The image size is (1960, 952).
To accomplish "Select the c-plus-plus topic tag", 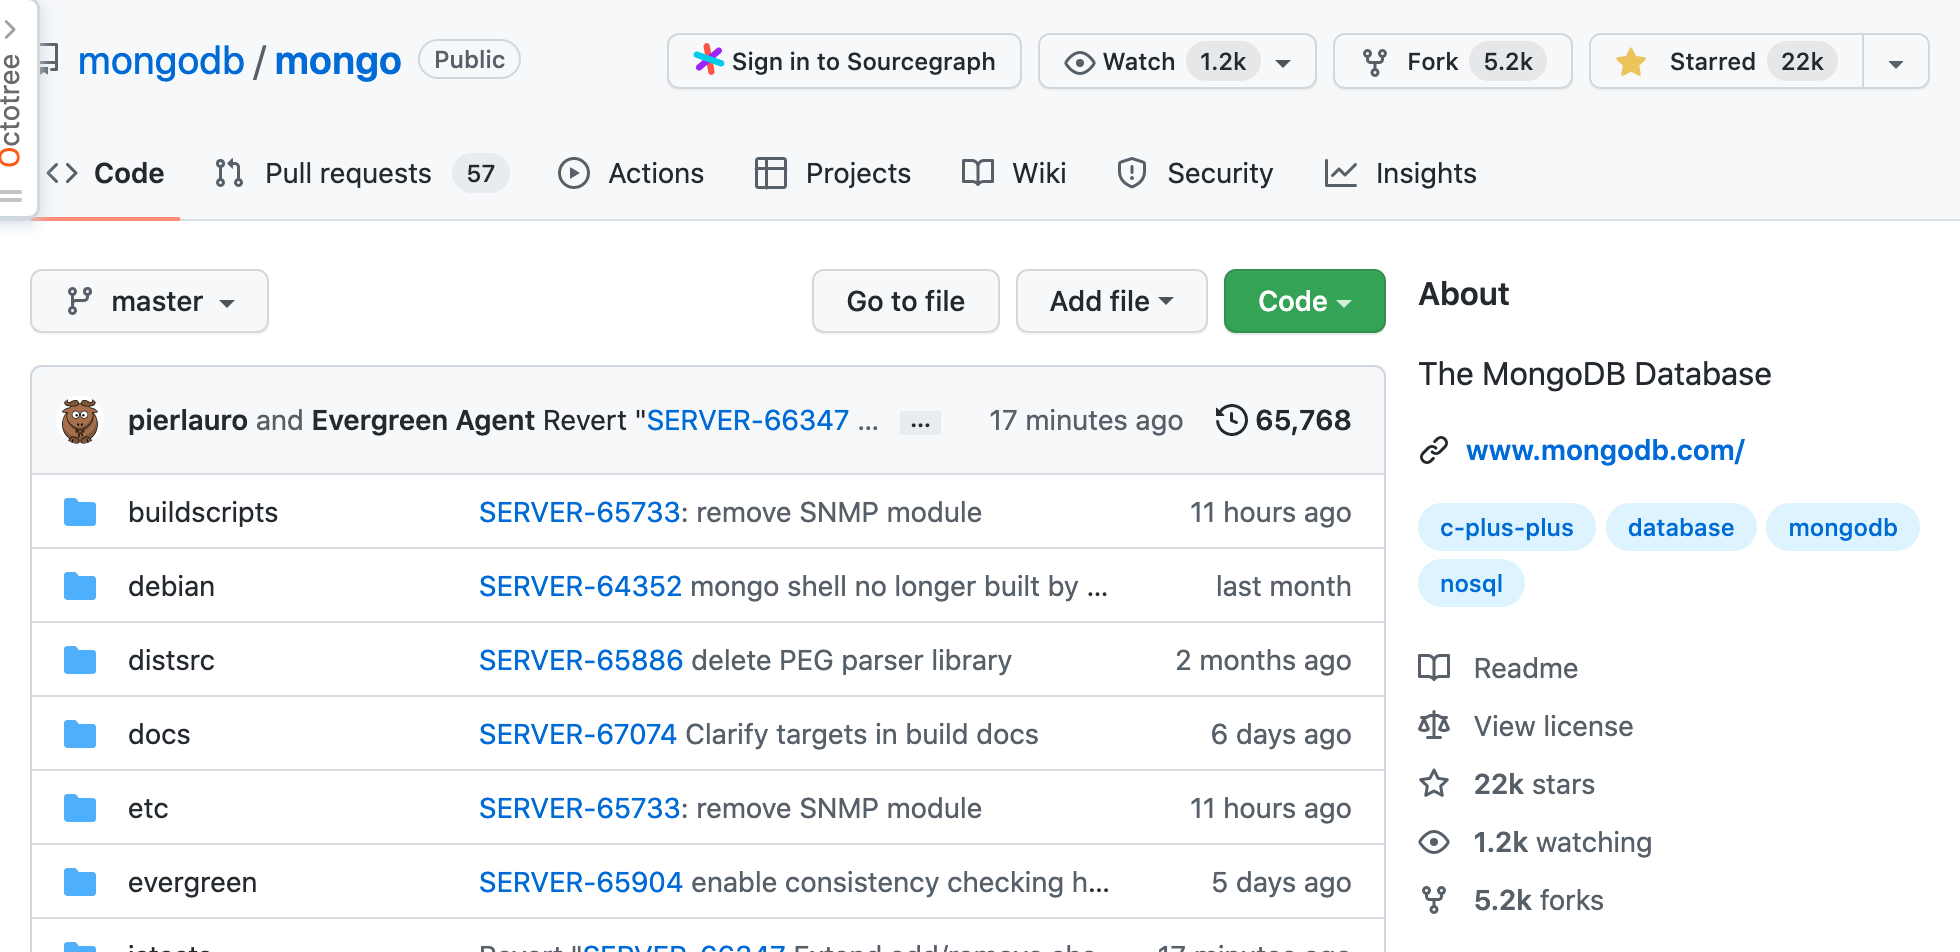I will [x=1506, y=528].
